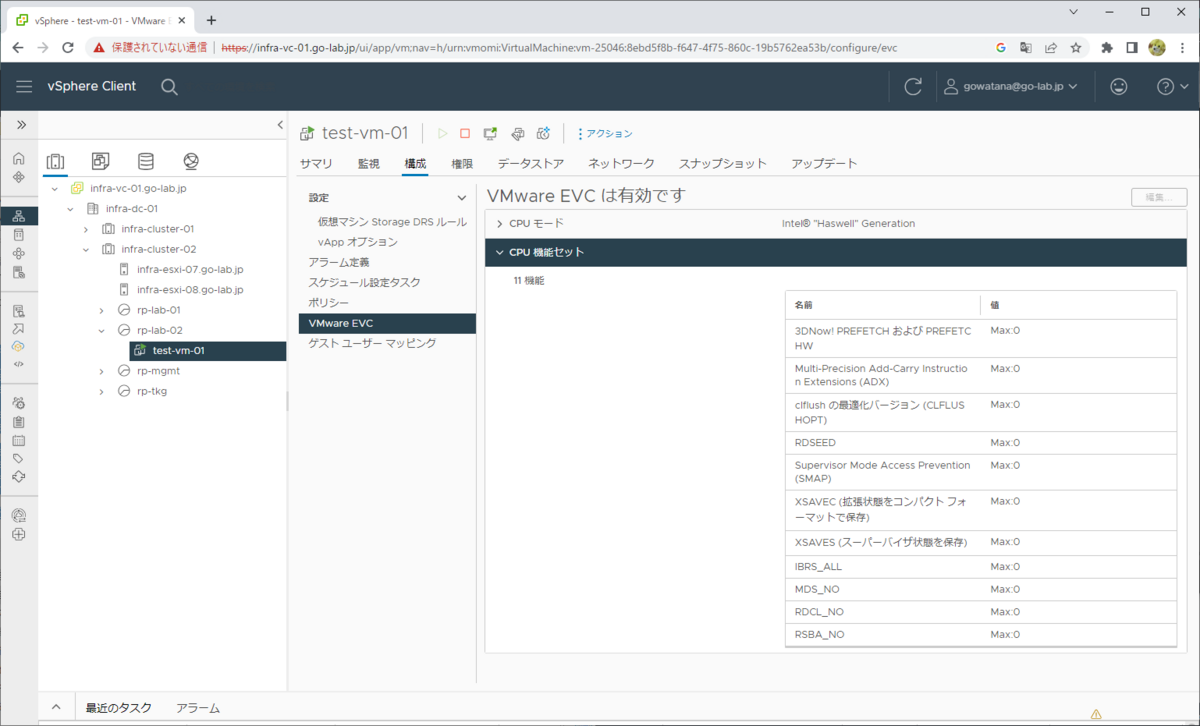Screen dimensions: 1200x726
Task: Switch to the データストア tab
Action: pyautogui.click(x=531, y=163)
